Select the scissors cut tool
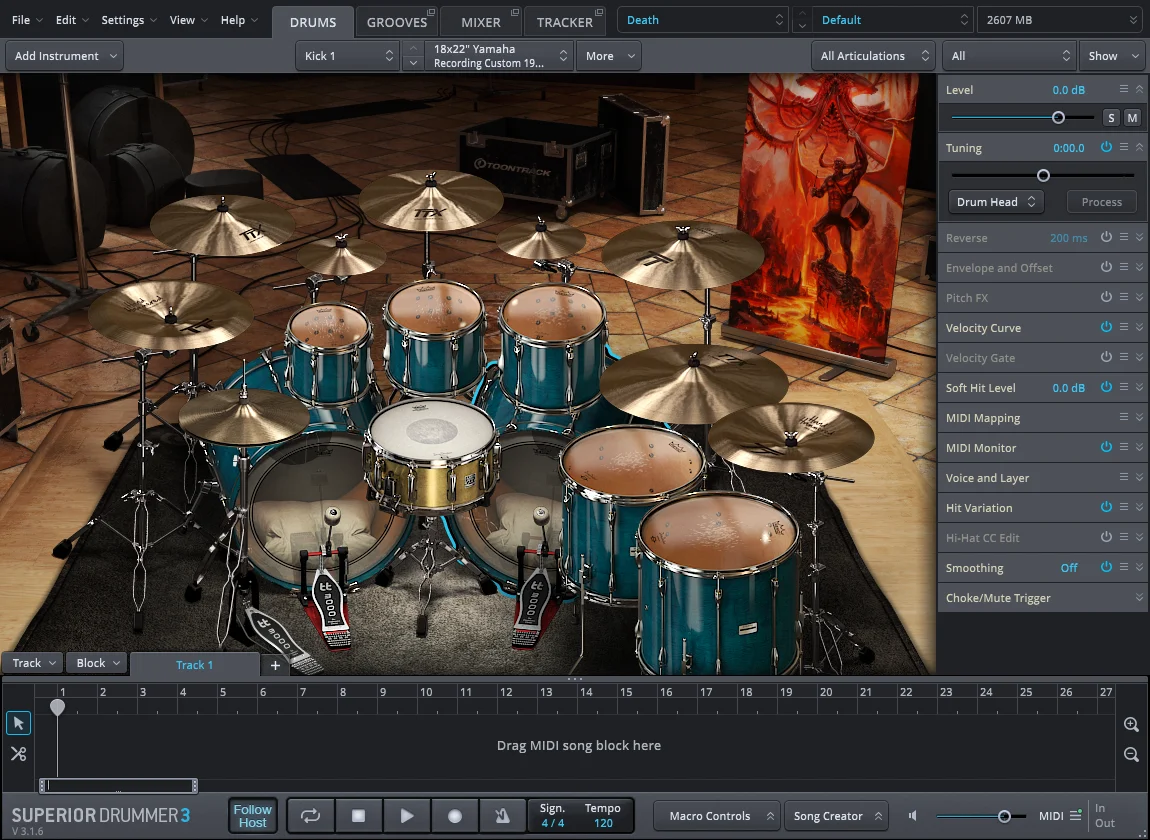The image size is (1150, 840). tap(18, 753)
